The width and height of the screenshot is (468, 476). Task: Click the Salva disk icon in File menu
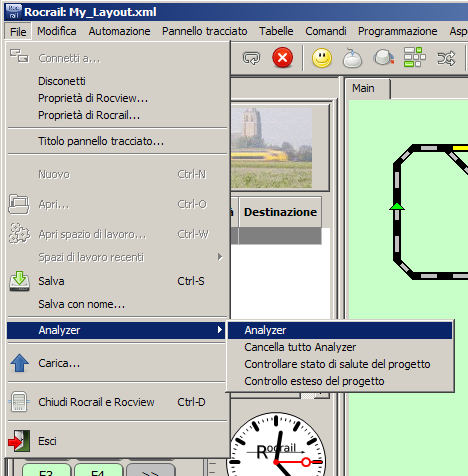pos(19,281)
